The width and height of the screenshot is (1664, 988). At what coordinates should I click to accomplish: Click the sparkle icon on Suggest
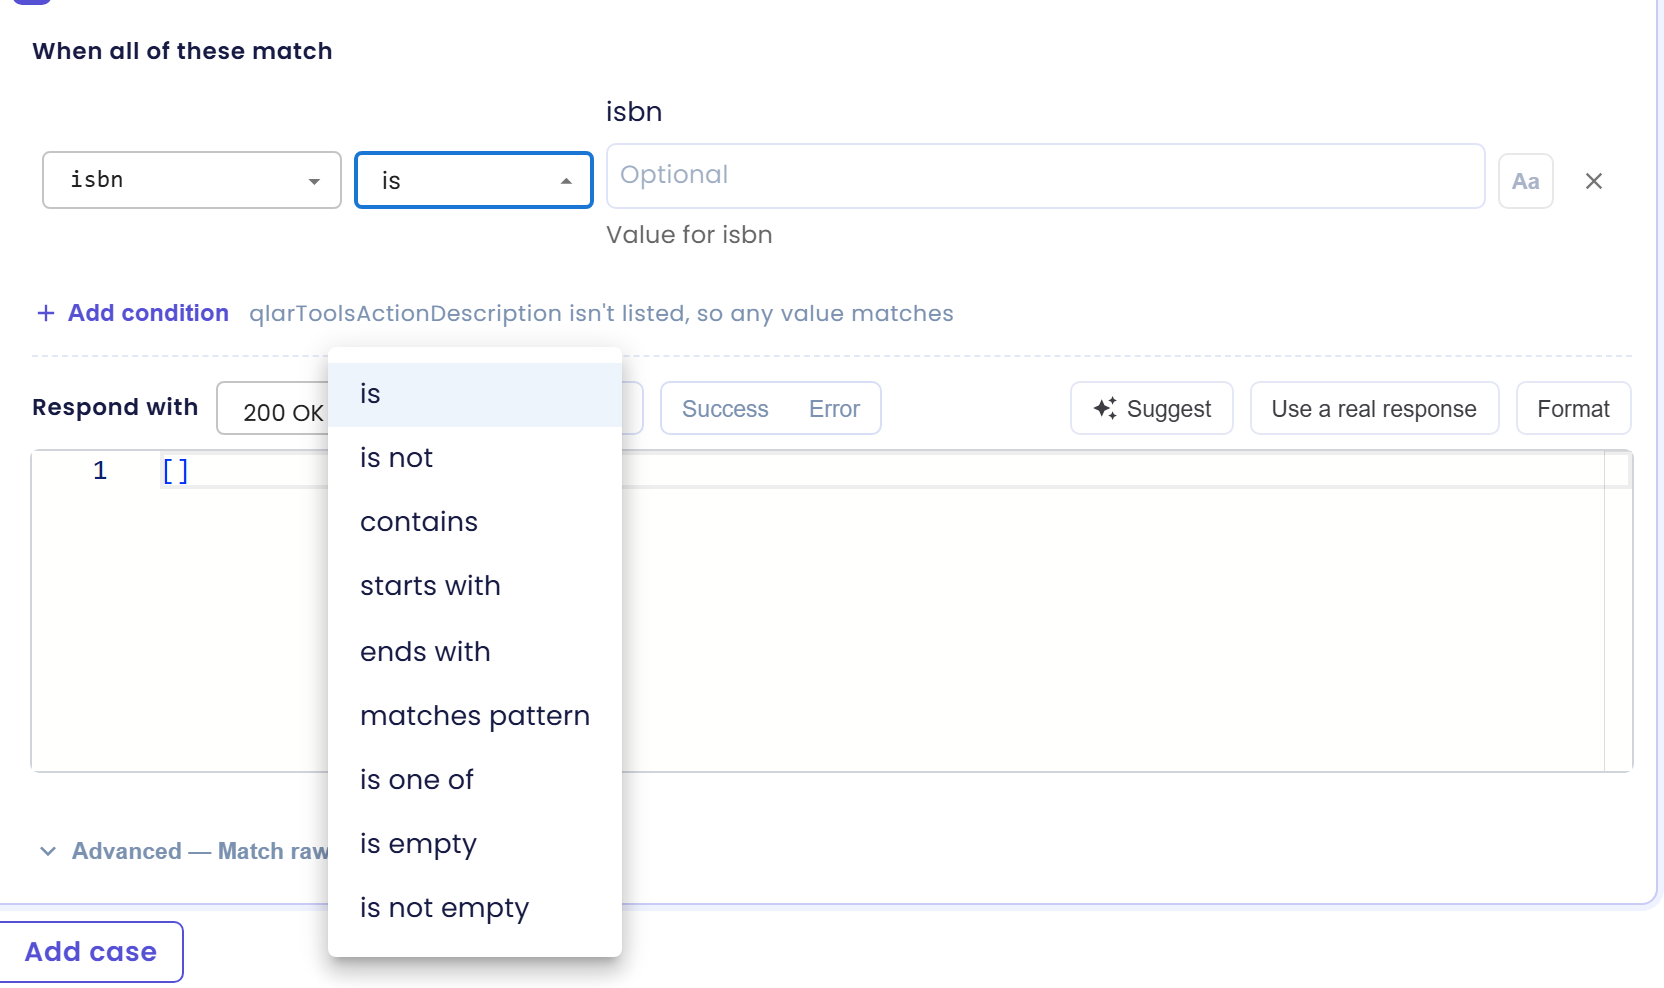(x=1105, y=408)
